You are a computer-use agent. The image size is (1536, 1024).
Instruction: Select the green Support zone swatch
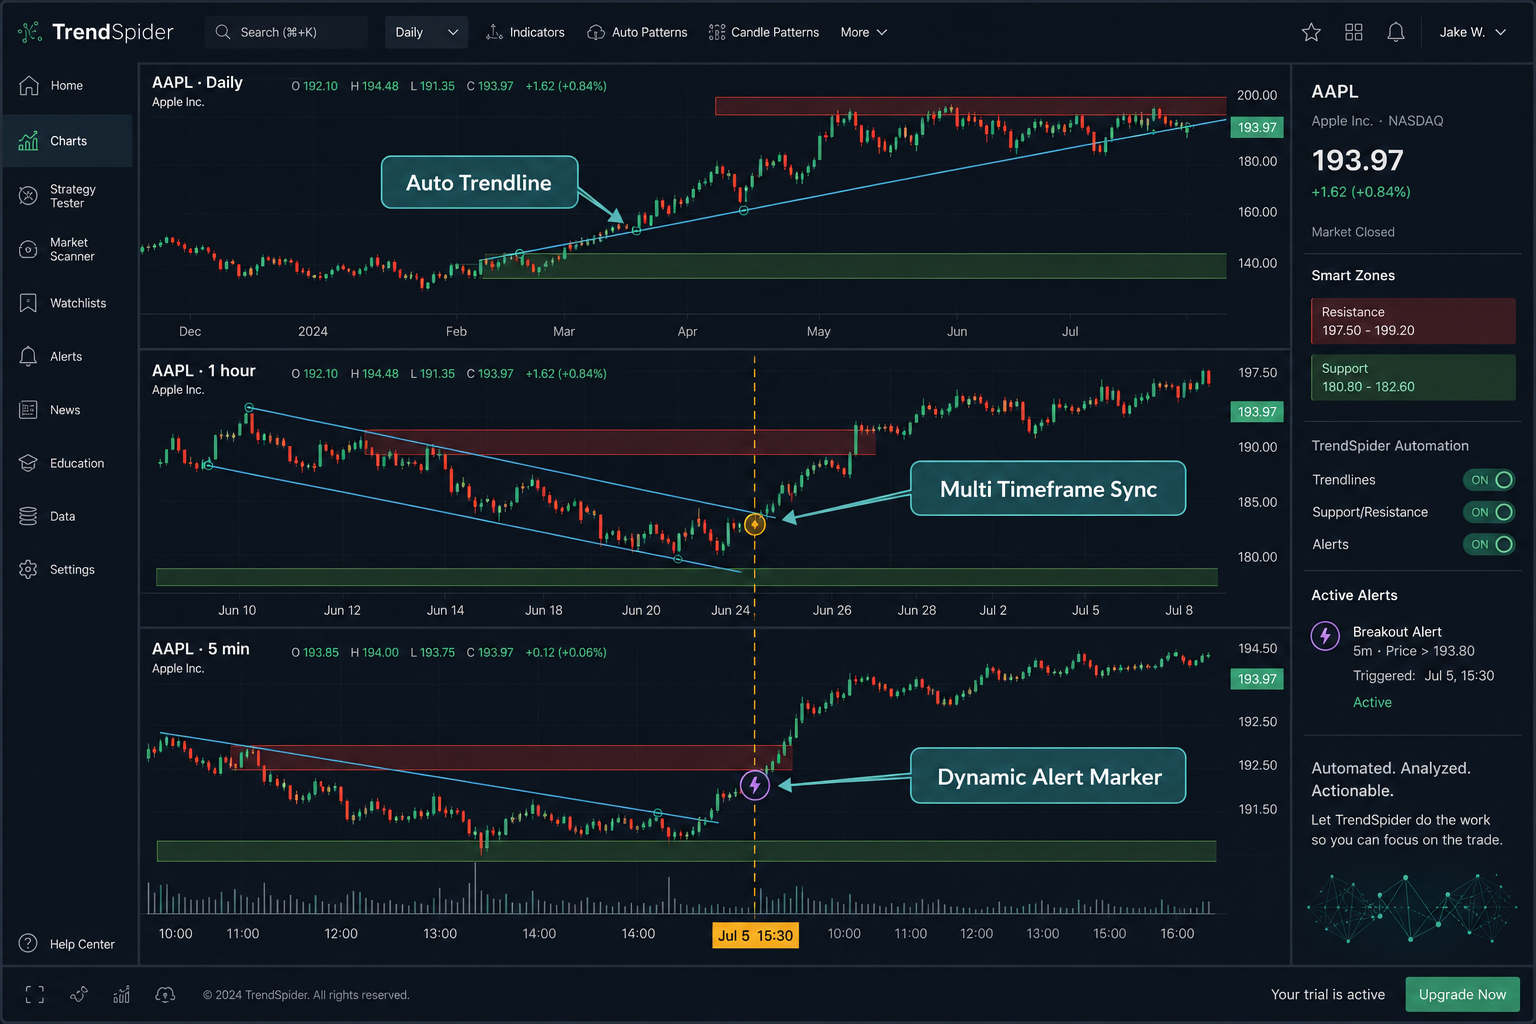click(1413, 377)
